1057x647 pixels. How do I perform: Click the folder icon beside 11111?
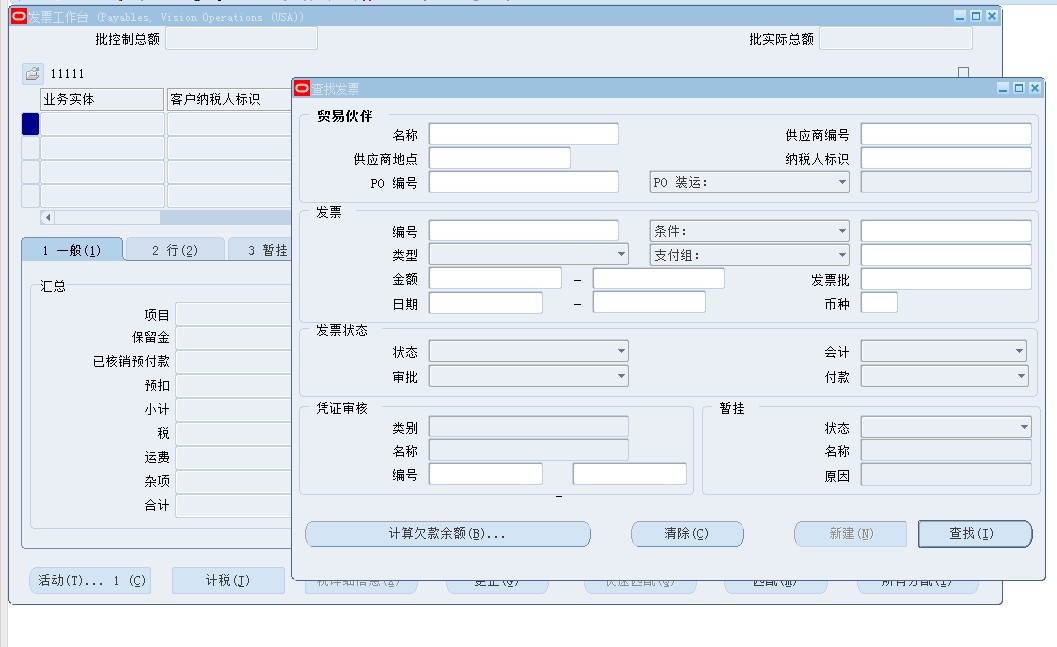pos(32,73)
